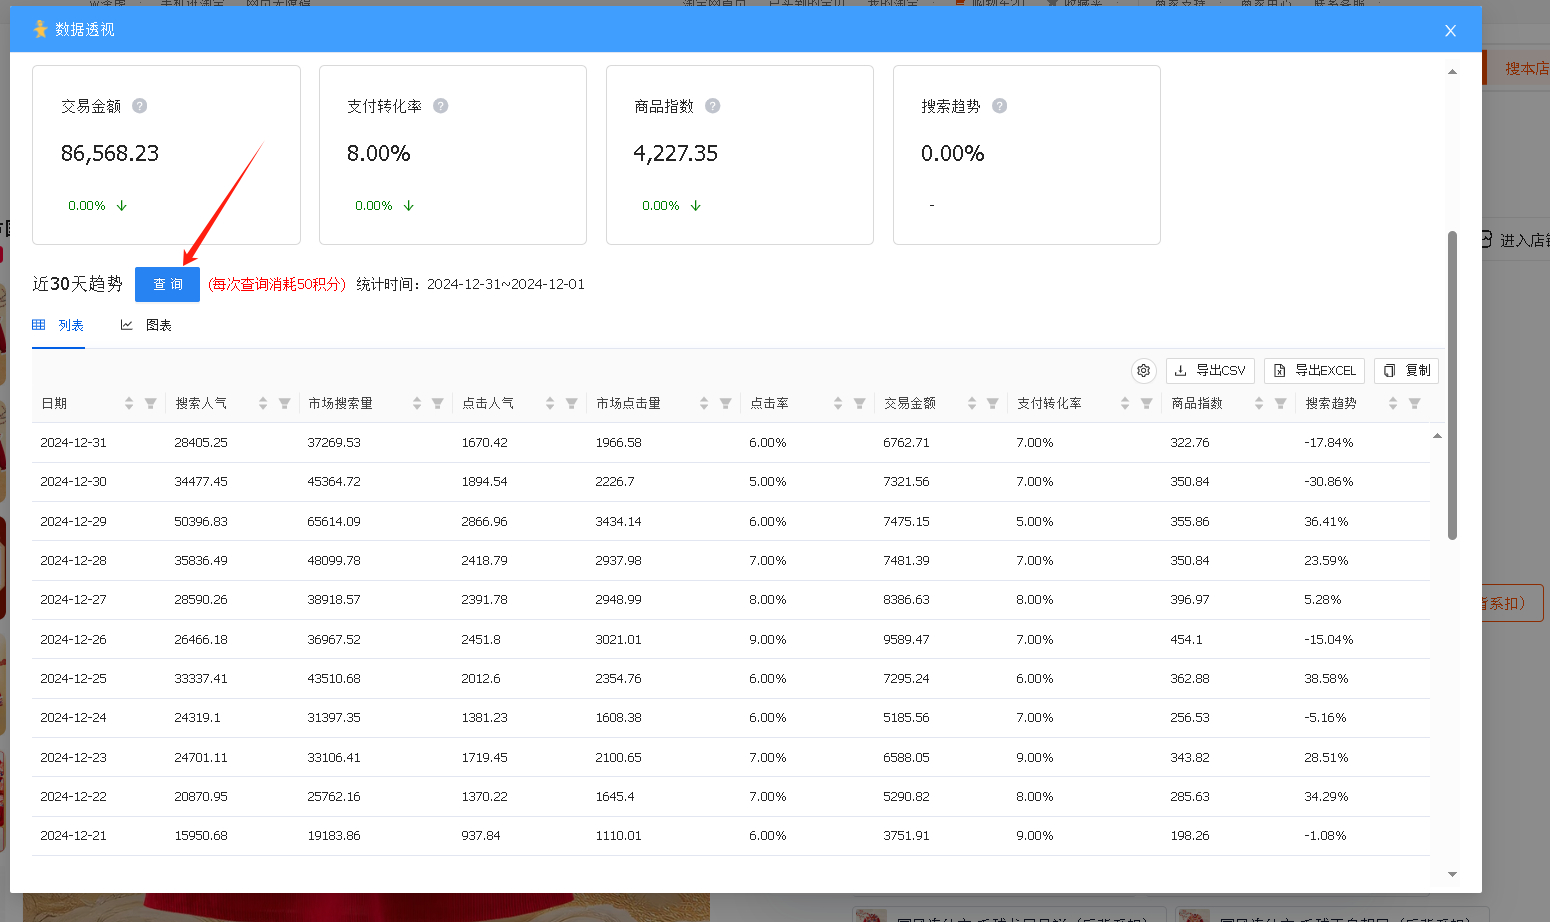Sort by 市场搜索量 column sort arrows
Viewport: 1550px width, 922px height.
pos(417,403)
